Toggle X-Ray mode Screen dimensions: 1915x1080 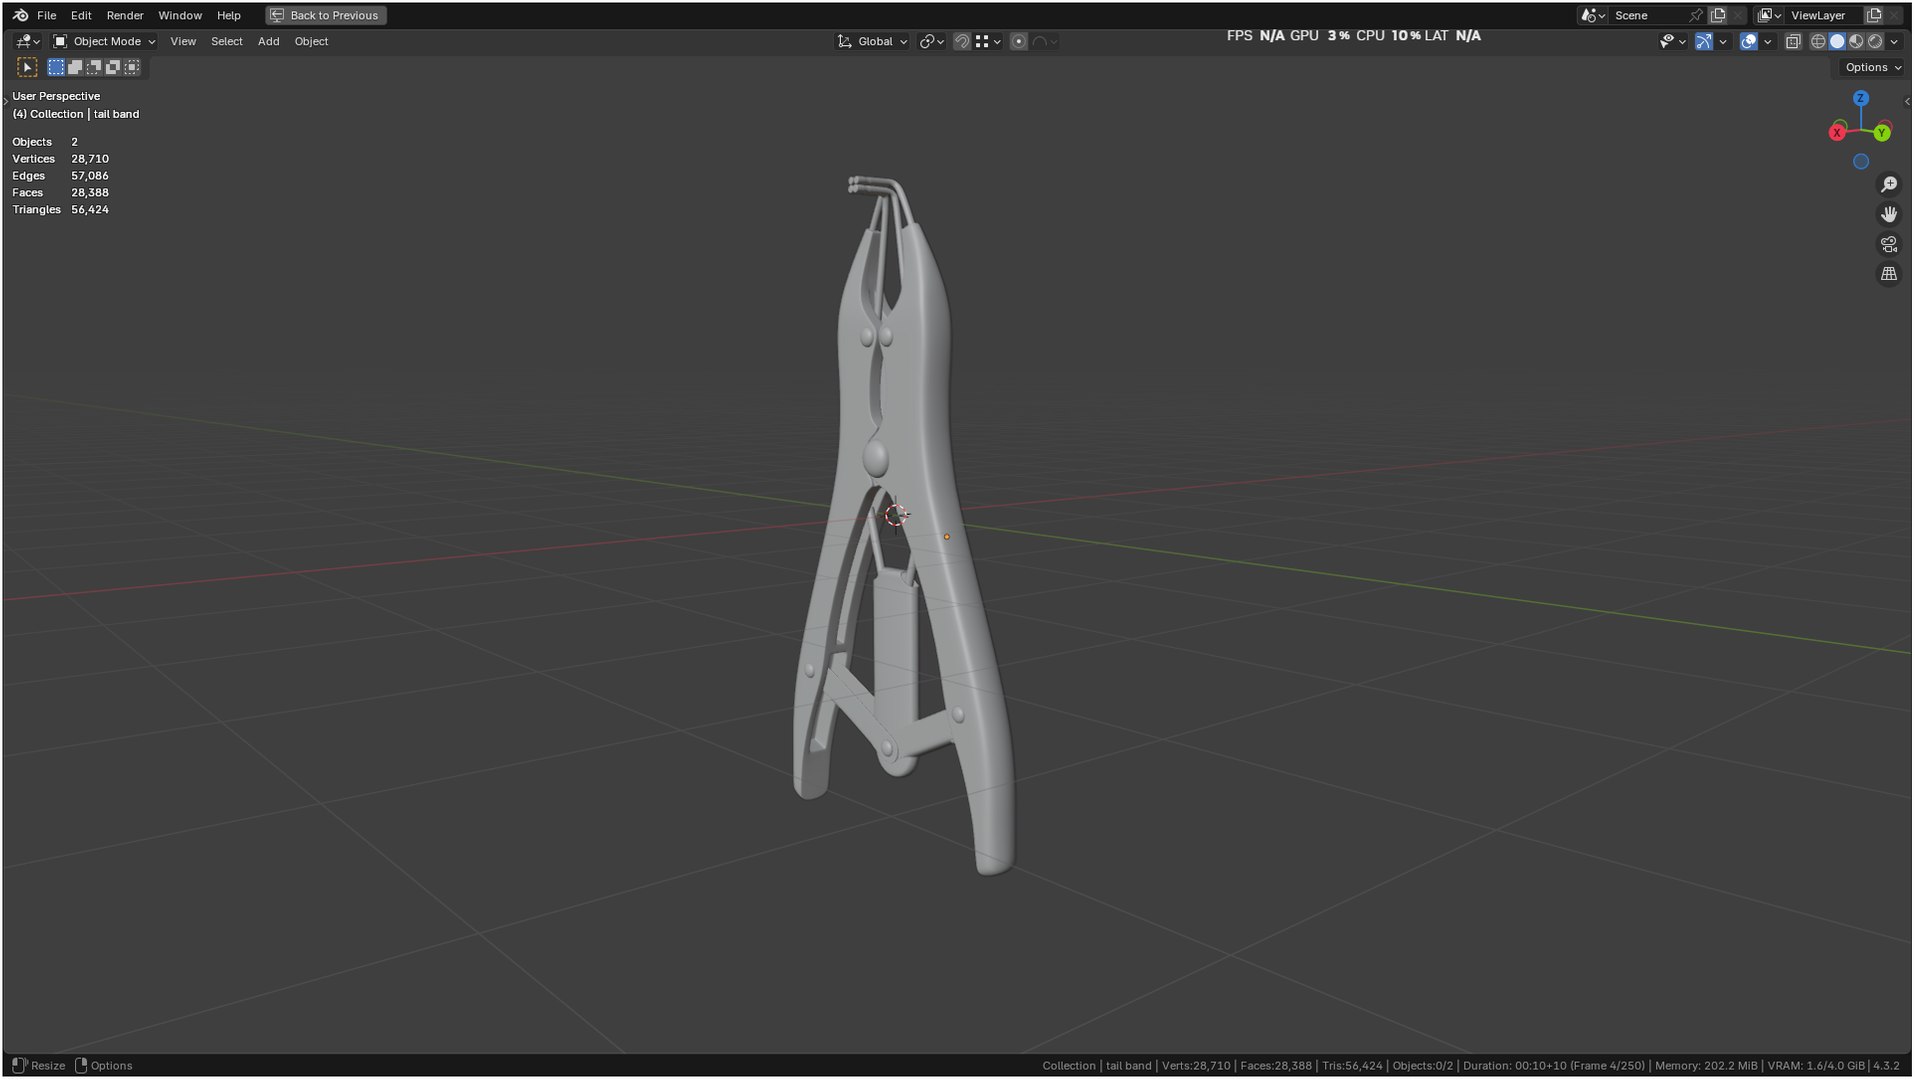click(x=1793, y=41)
